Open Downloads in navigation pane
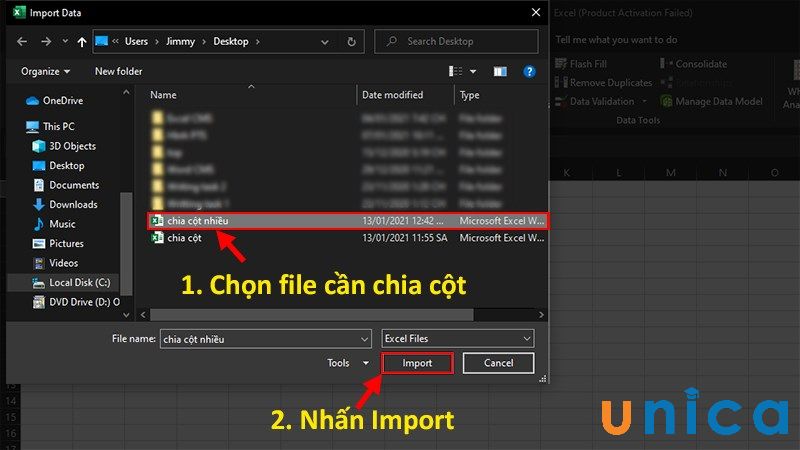This screenshot has height=450, width=800. (x=73, y=204)
